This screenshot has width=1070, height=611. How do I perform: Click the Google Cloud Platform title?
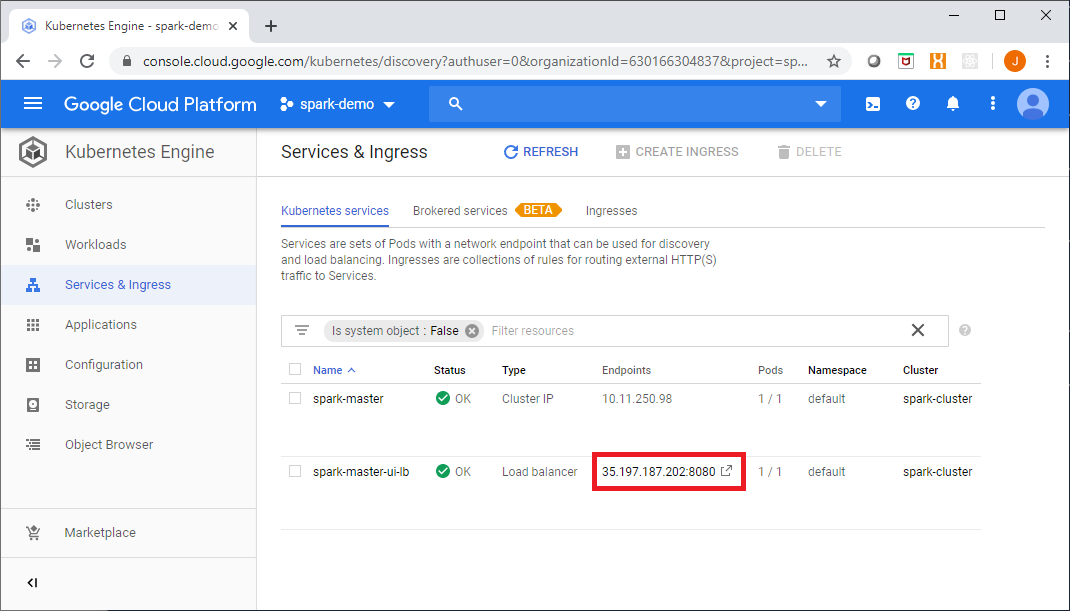(160, 104)
